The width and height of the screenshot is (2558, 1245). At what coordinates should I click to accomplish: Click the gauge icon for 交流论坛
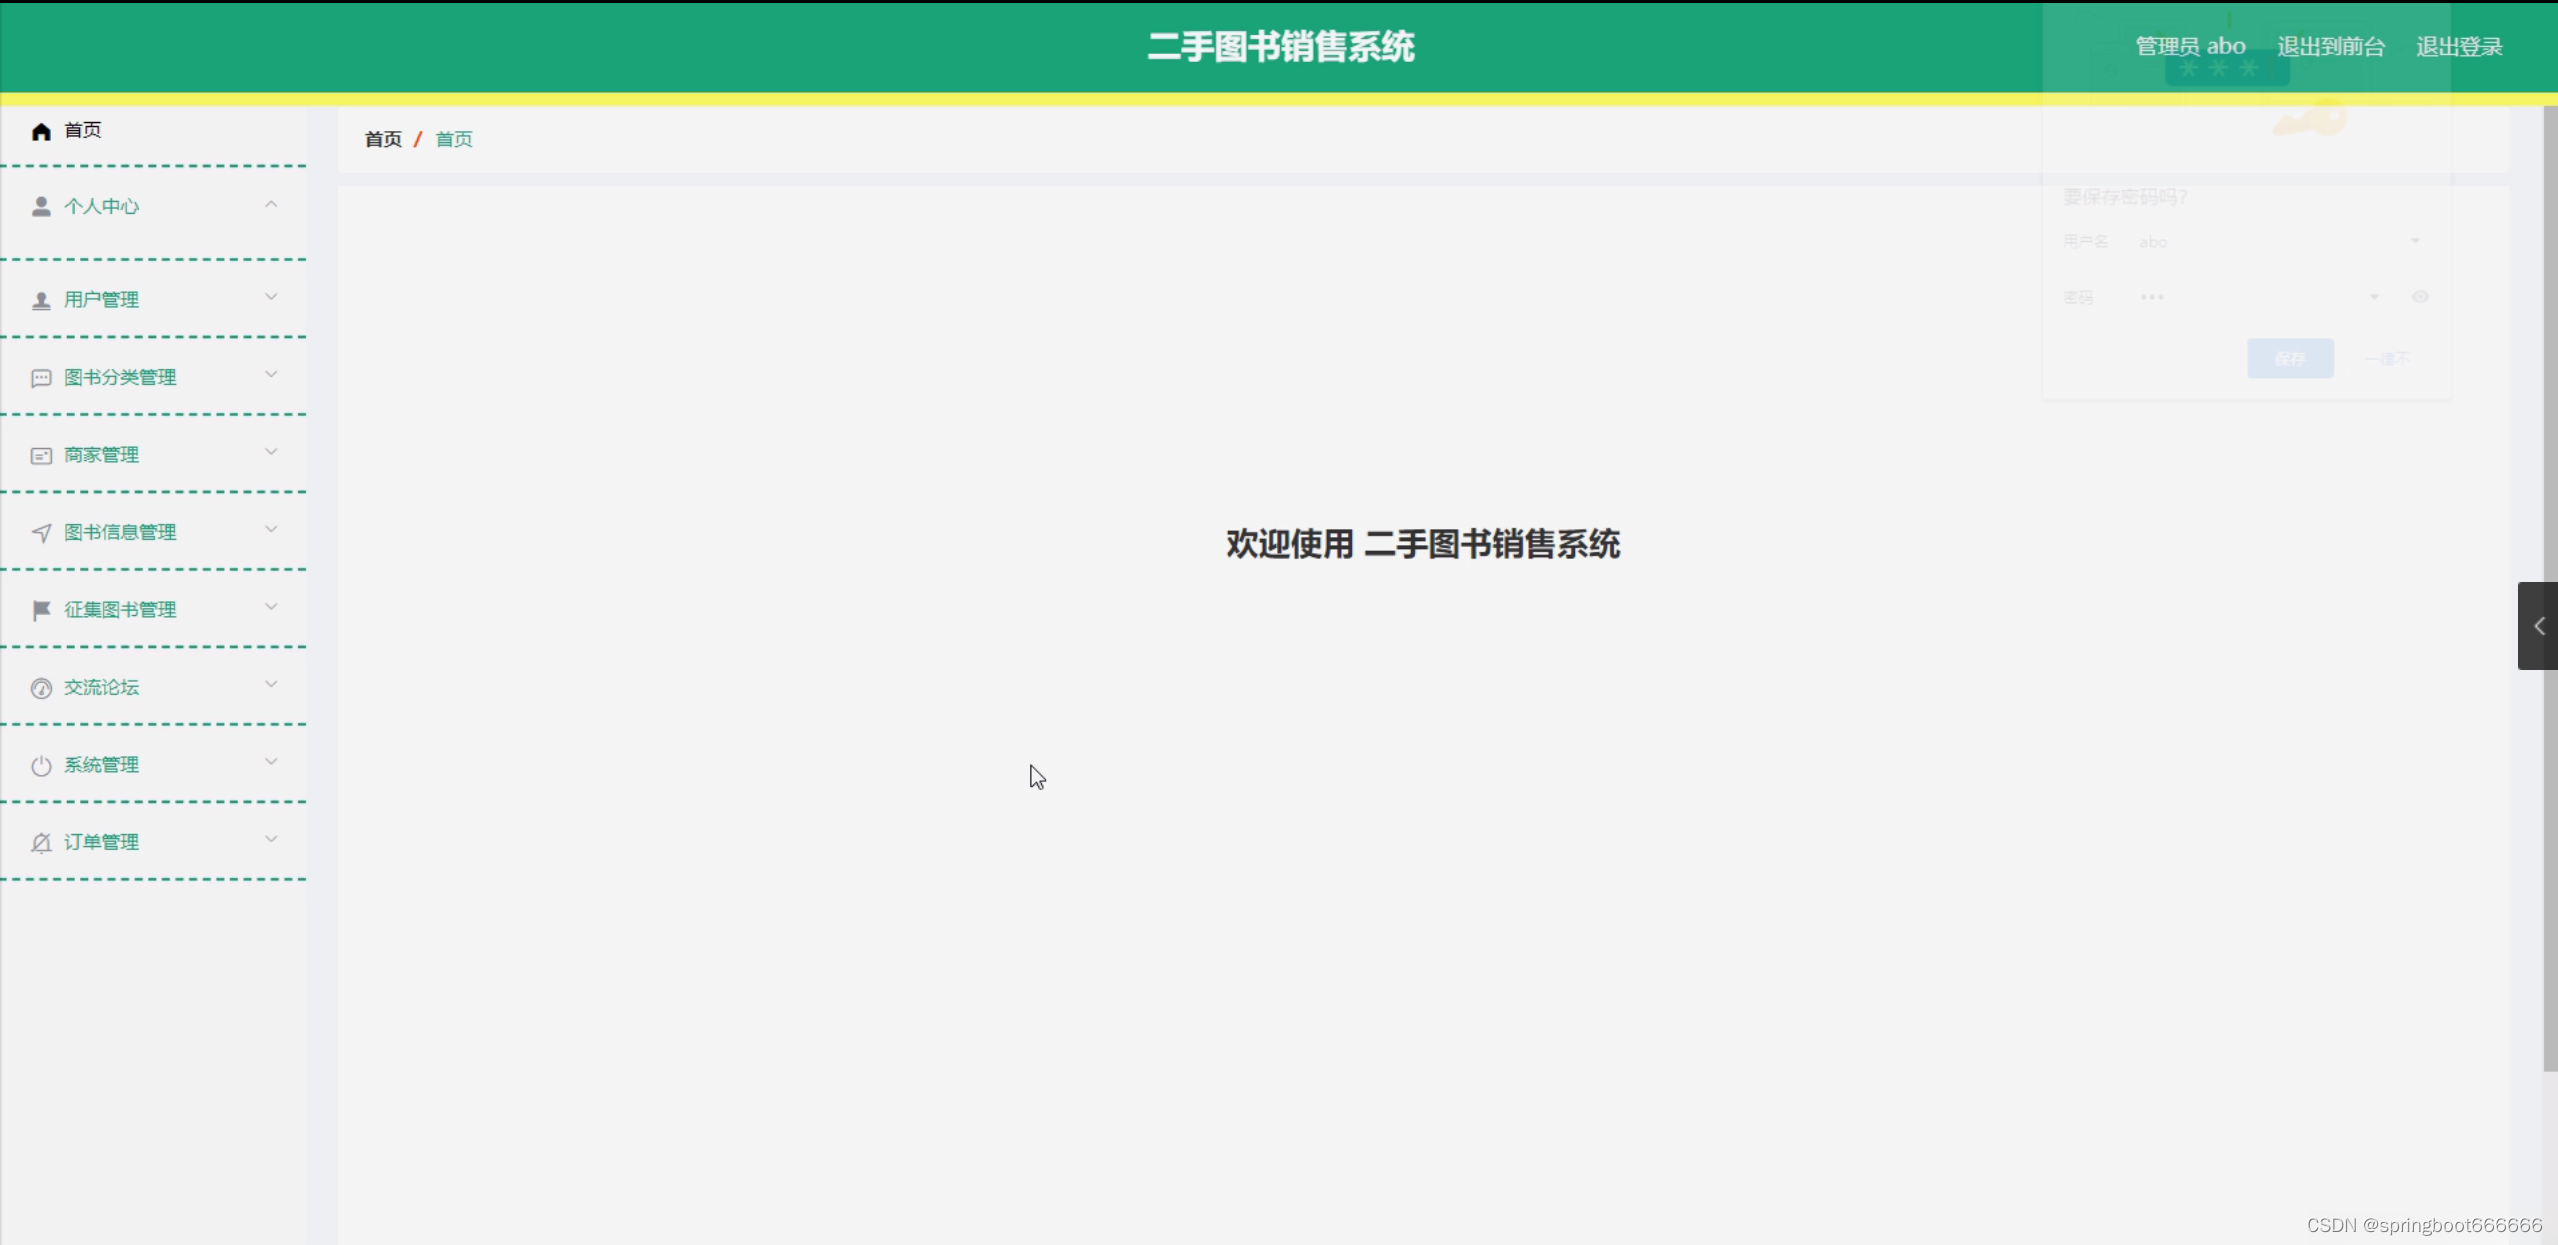point(41,688)
